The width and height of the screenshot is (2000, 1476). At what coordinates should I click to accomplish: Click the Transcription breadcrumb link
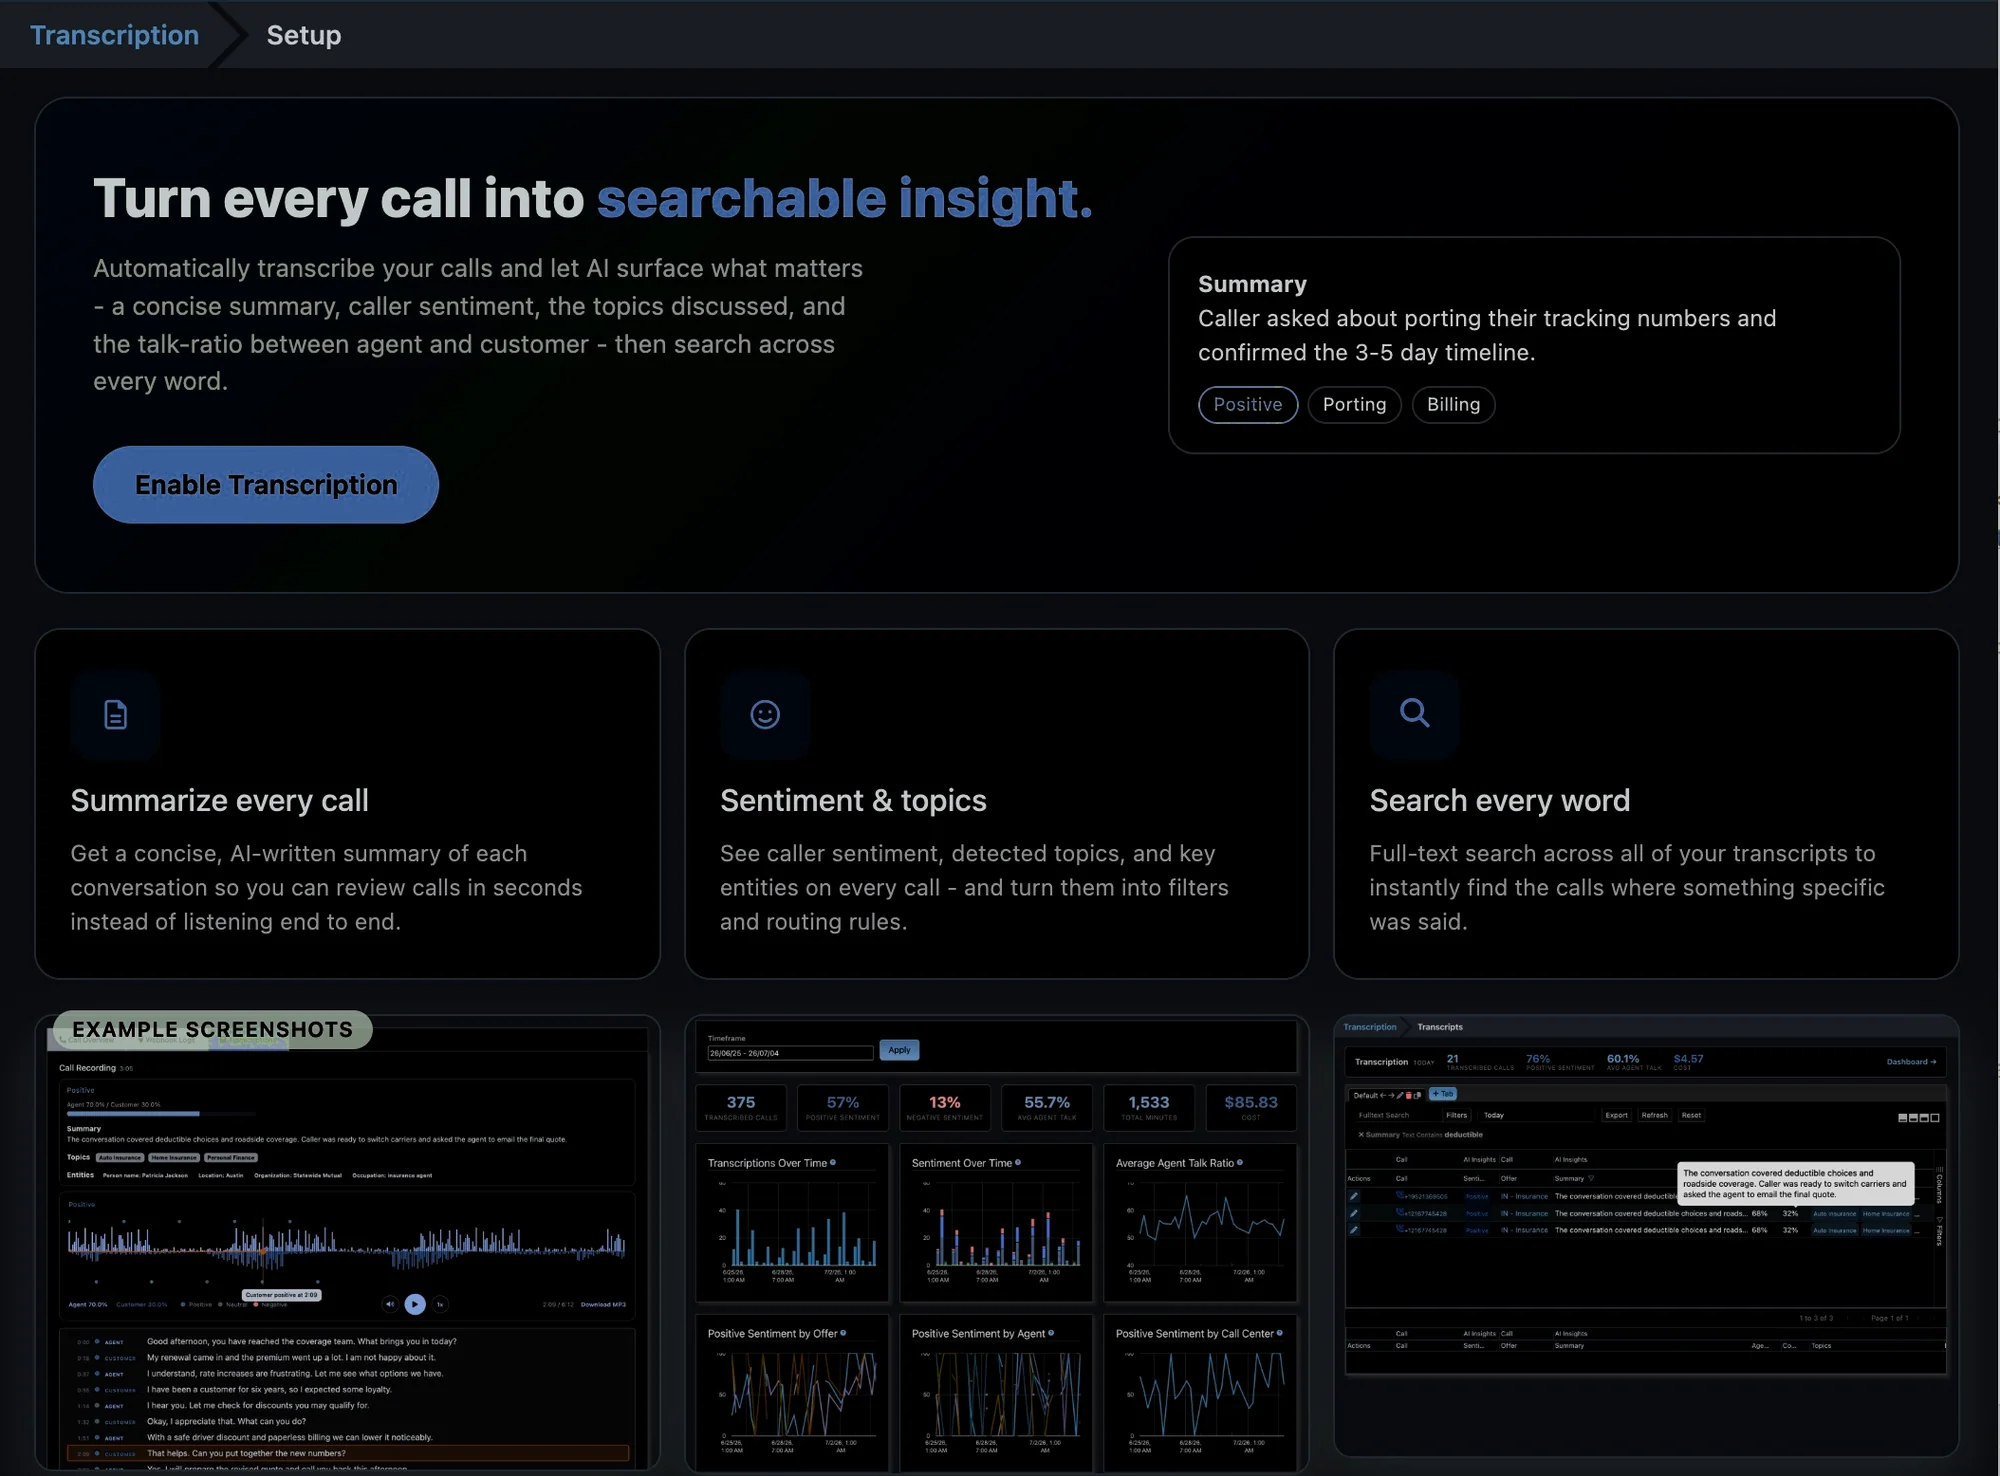coord(114,35)
